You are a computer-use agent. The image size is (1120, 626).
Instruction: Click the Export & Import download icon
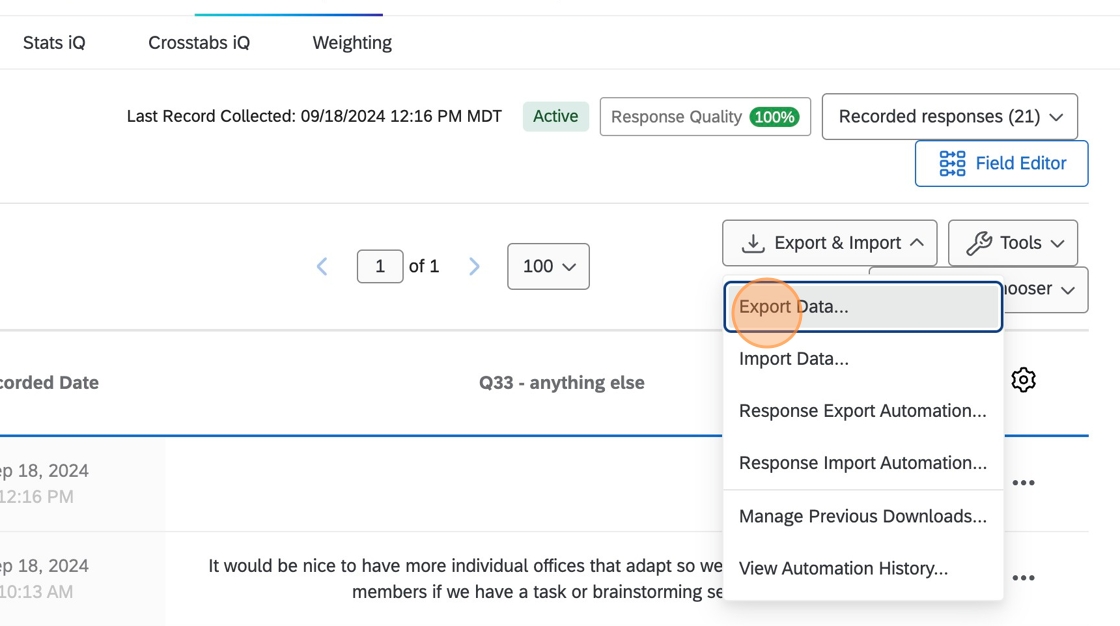point(753,243)
